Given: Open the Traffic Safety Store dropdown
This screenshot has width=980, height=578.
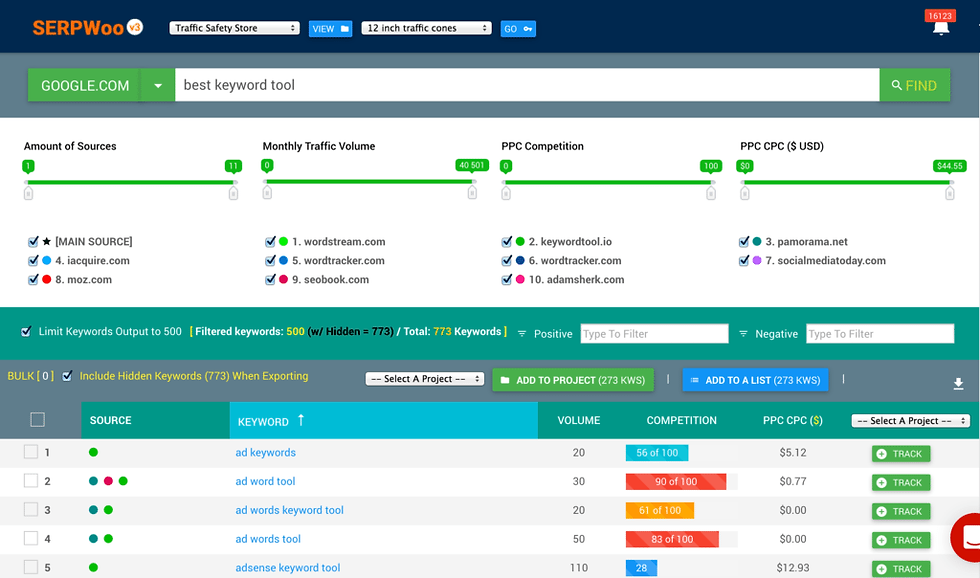Looking at the screenshot, I should coord(234,28).
